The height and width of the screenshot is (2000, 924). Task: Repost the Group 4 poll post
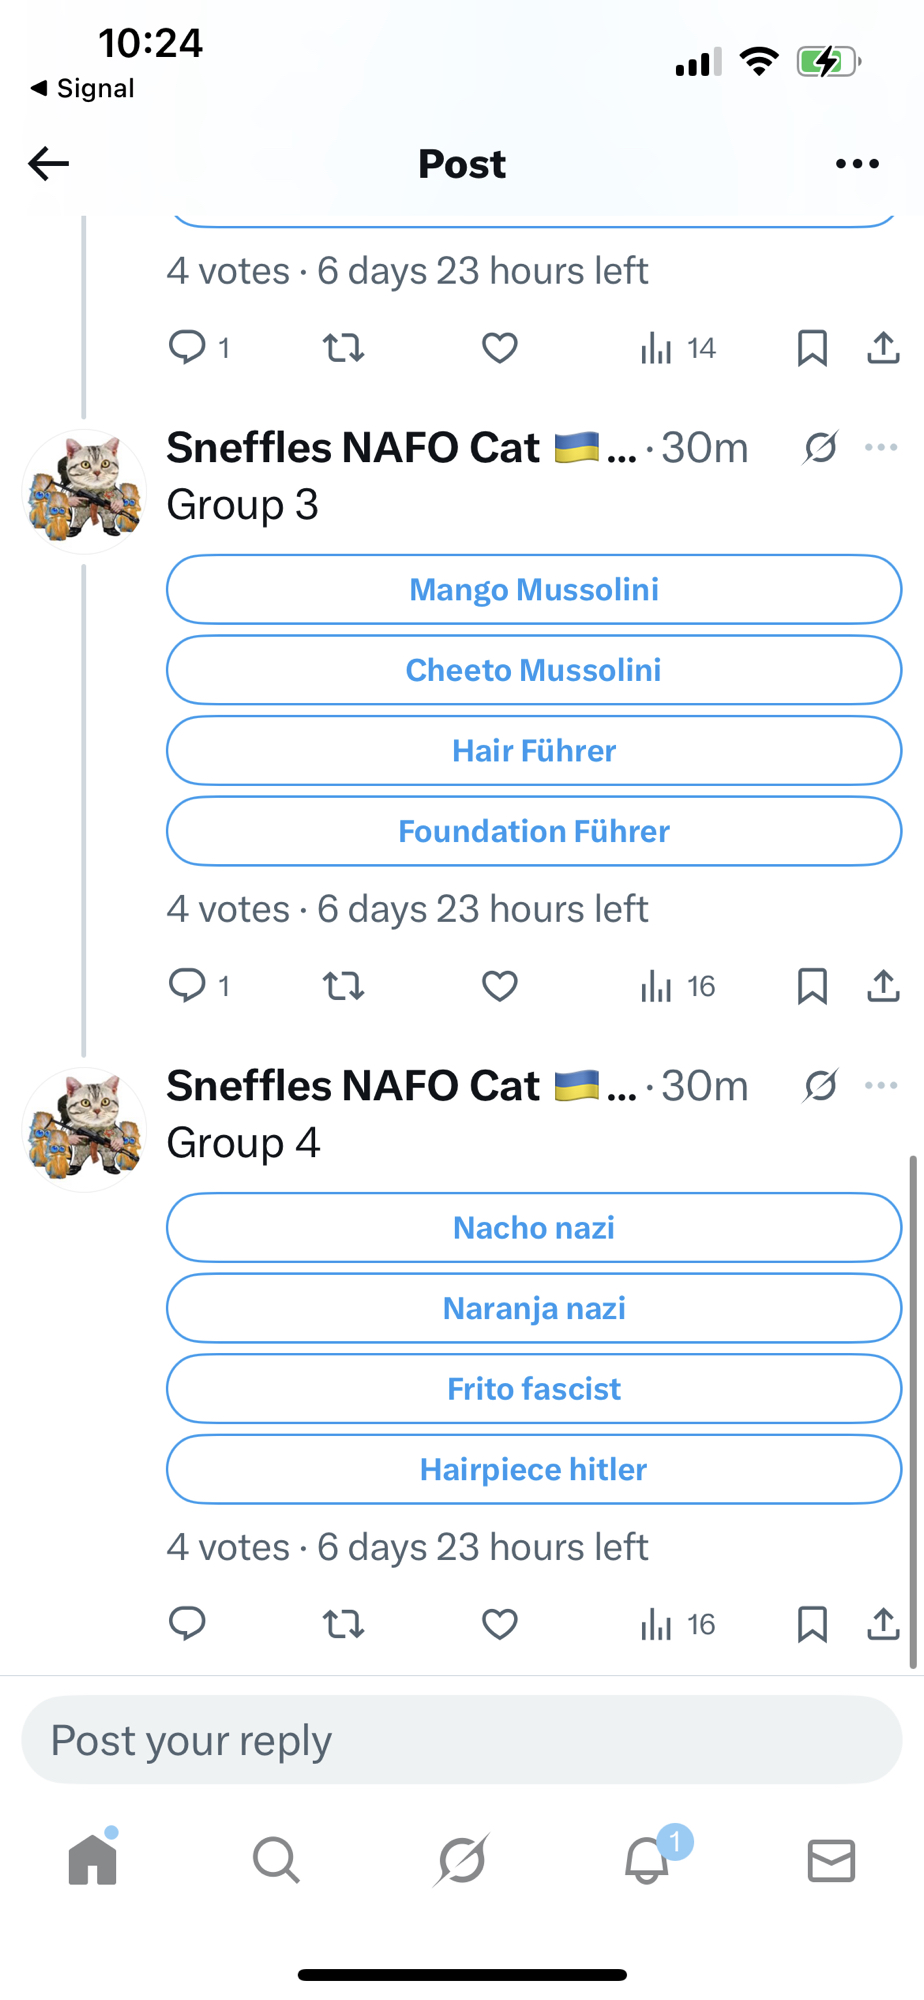343,1625
